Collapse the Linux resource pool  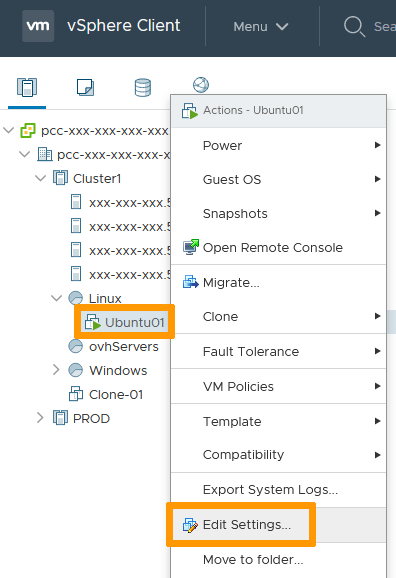pyautogui.click(x=56, y=298)
